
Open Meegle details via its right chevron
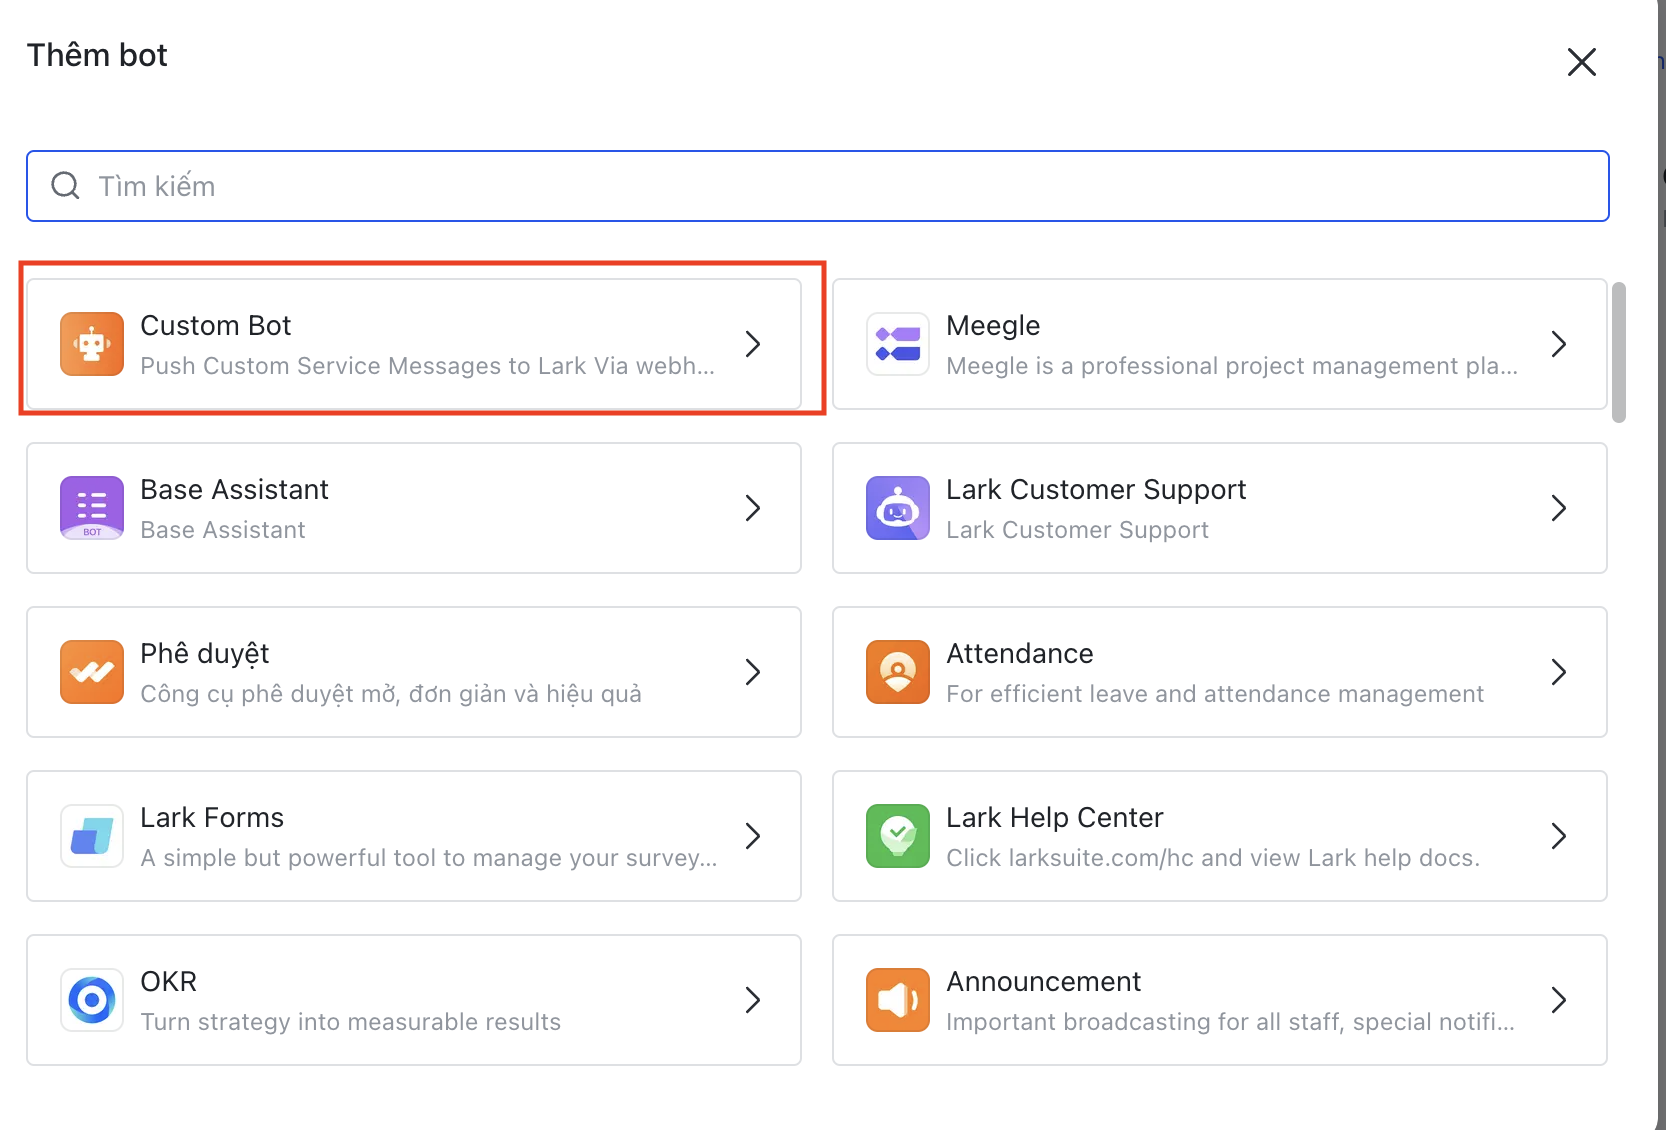[x=1558, y=344]
